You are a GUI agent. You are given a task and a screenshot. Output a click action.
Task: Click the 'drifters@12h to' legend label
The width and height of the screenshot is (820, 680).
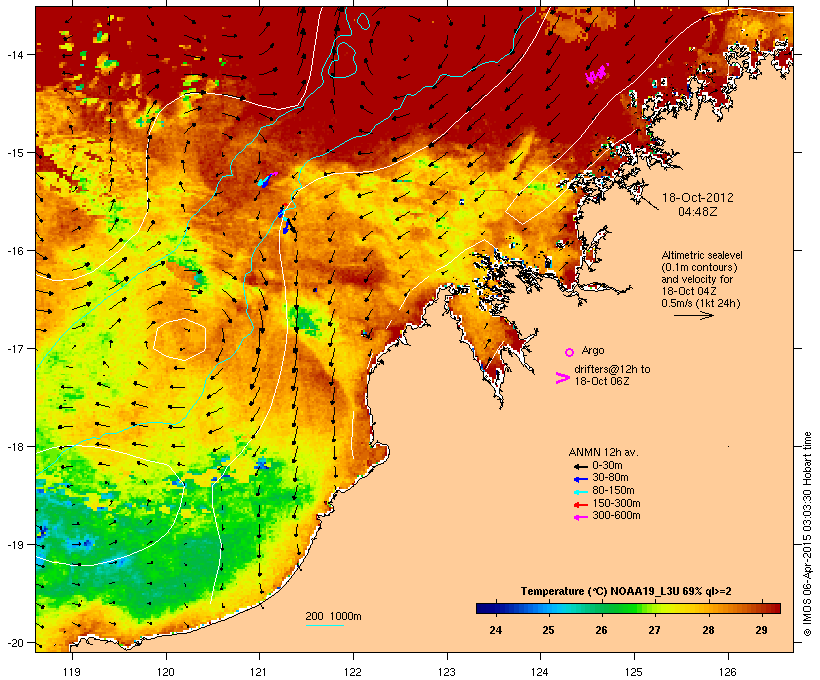[612, 369]
